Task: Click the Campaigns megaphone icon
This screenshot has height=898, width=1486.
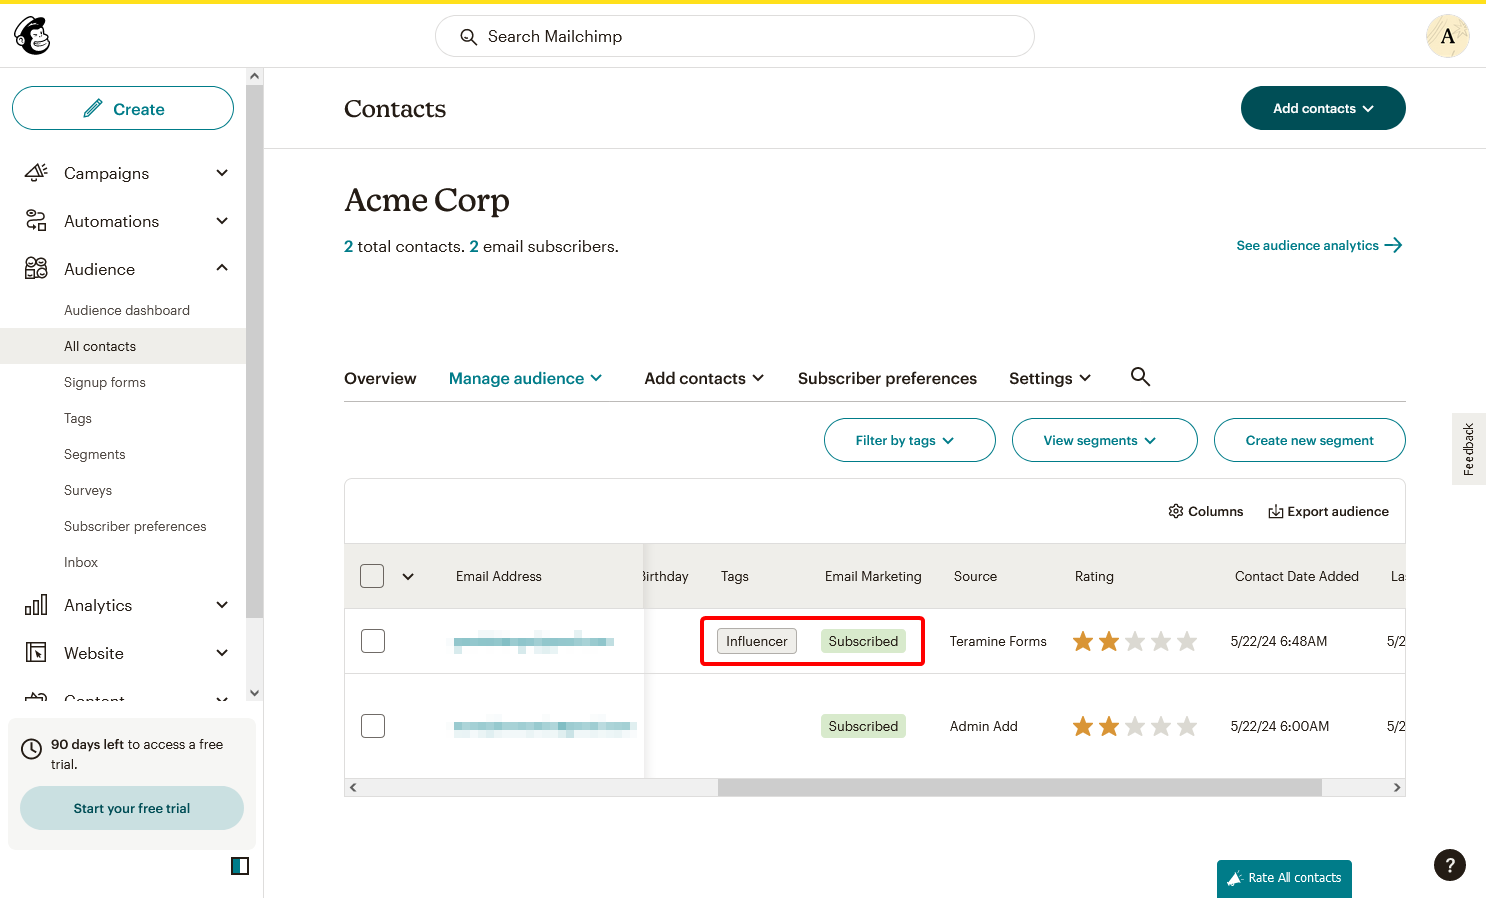Action: pyautogui.click(x=36, y=173)
